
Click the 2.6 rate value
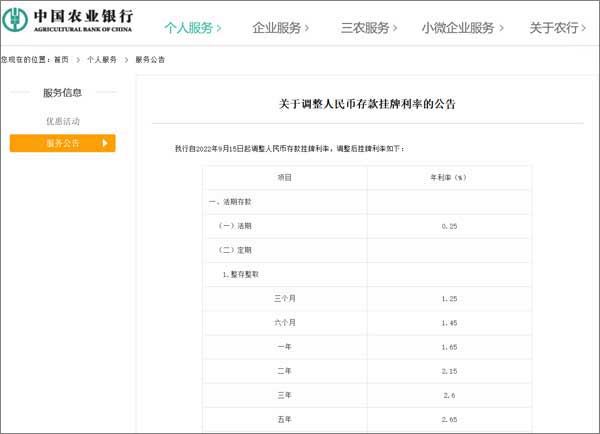pyautogui.click(x=449, y=395)
